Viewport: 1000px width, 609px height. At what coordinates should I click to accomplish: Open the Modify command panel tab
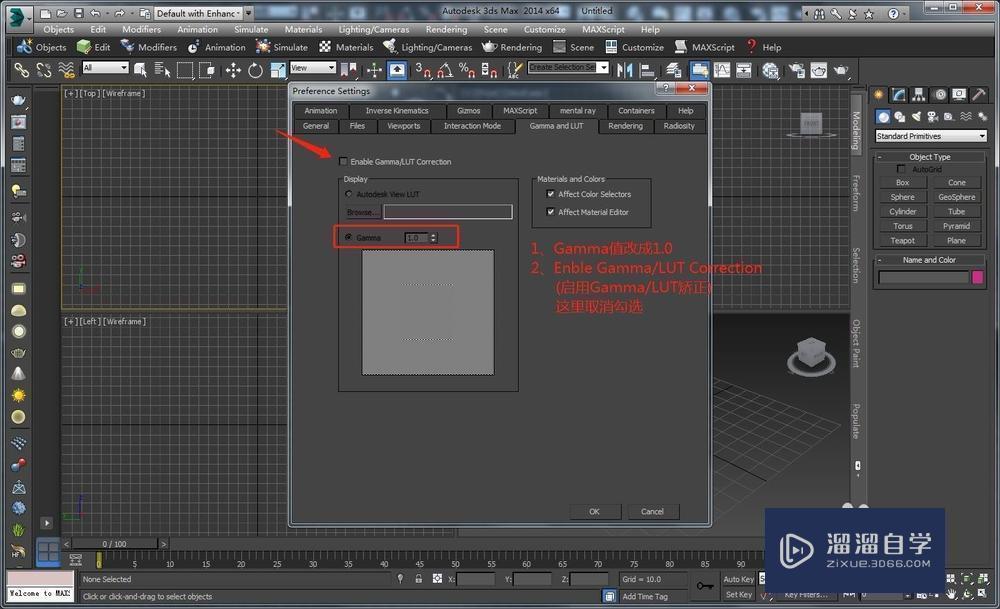(x=899, y=95)
